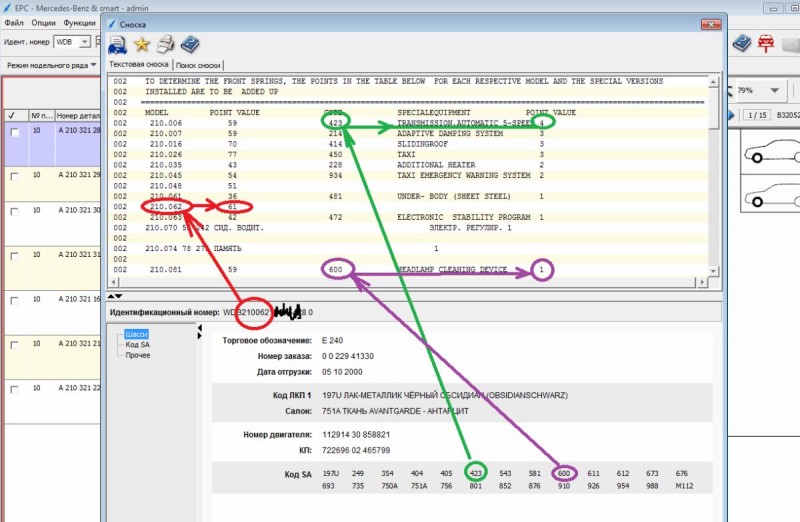Image resolution: width=800 pixels, height=522 pixels.
Task: Click the blue book icon in main EPC toolbar
Action: click(742, 43)
